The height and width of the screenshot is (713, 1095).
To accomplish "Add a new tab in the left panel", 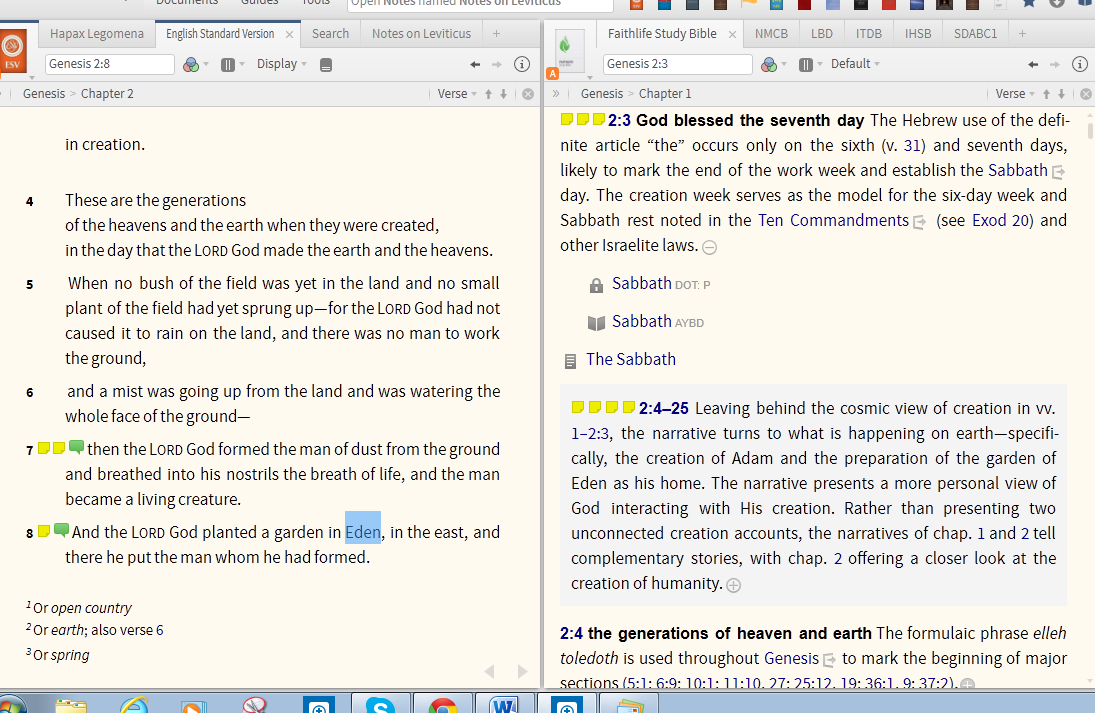I will [496, 34].
